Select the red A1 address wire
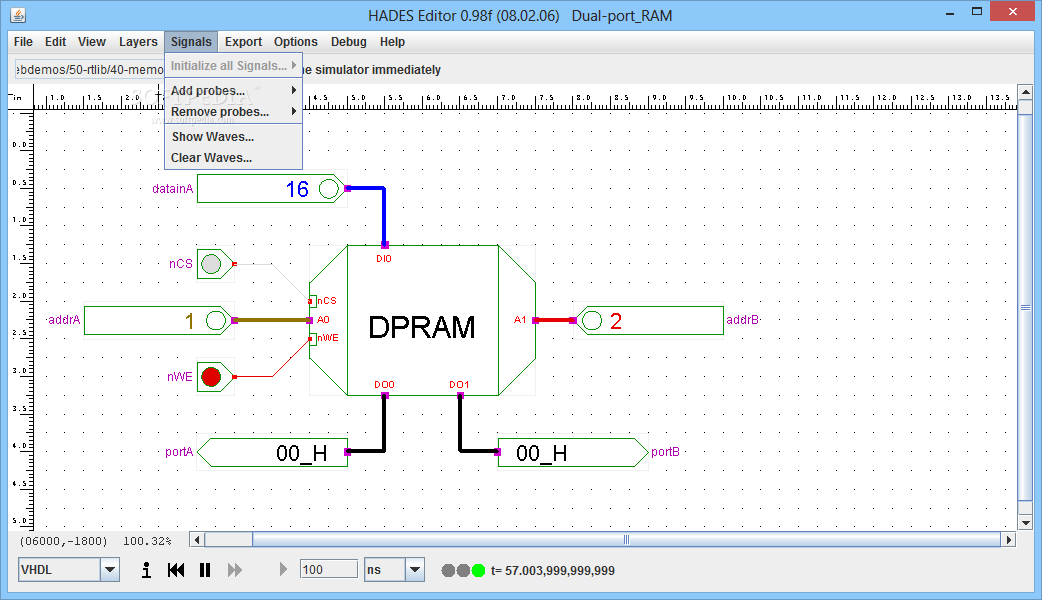The width and height of the screenshot is (1042, 600). coord(554,320)
